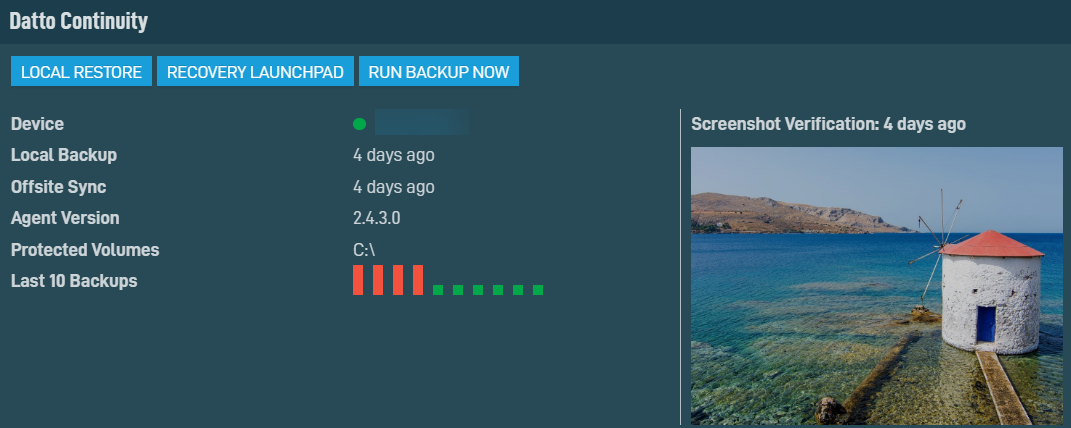The height and width of the screenshot is (428, 1071).
Task: Click the Device label
Action: point(38,124)
